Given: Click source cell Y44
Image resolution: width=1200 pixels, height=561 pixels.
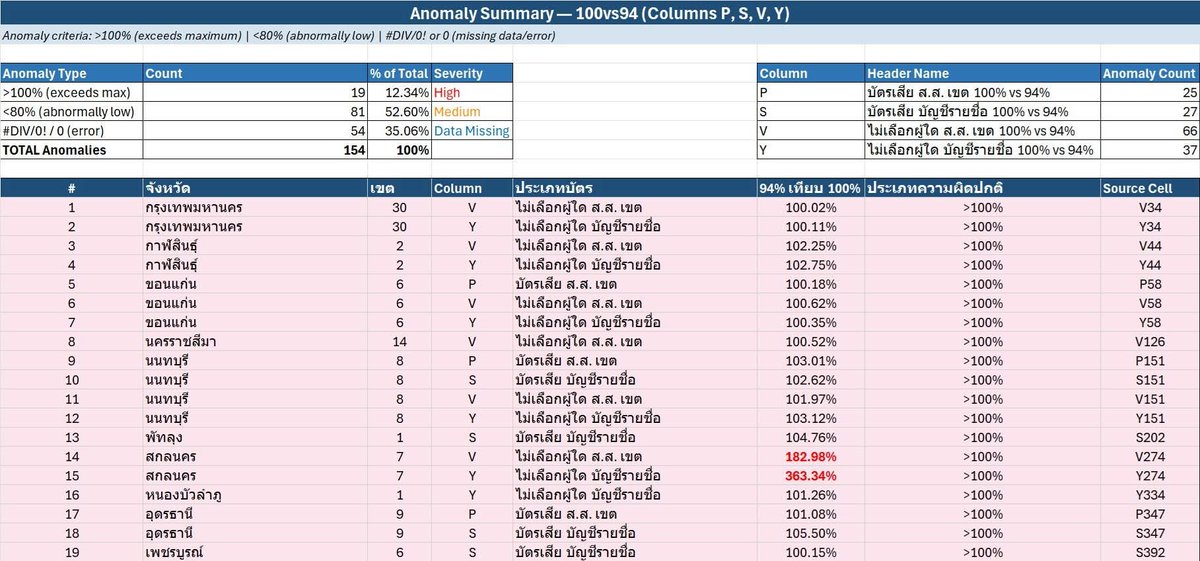Looking at the screenshot, I should click(x=1149, y=265).
